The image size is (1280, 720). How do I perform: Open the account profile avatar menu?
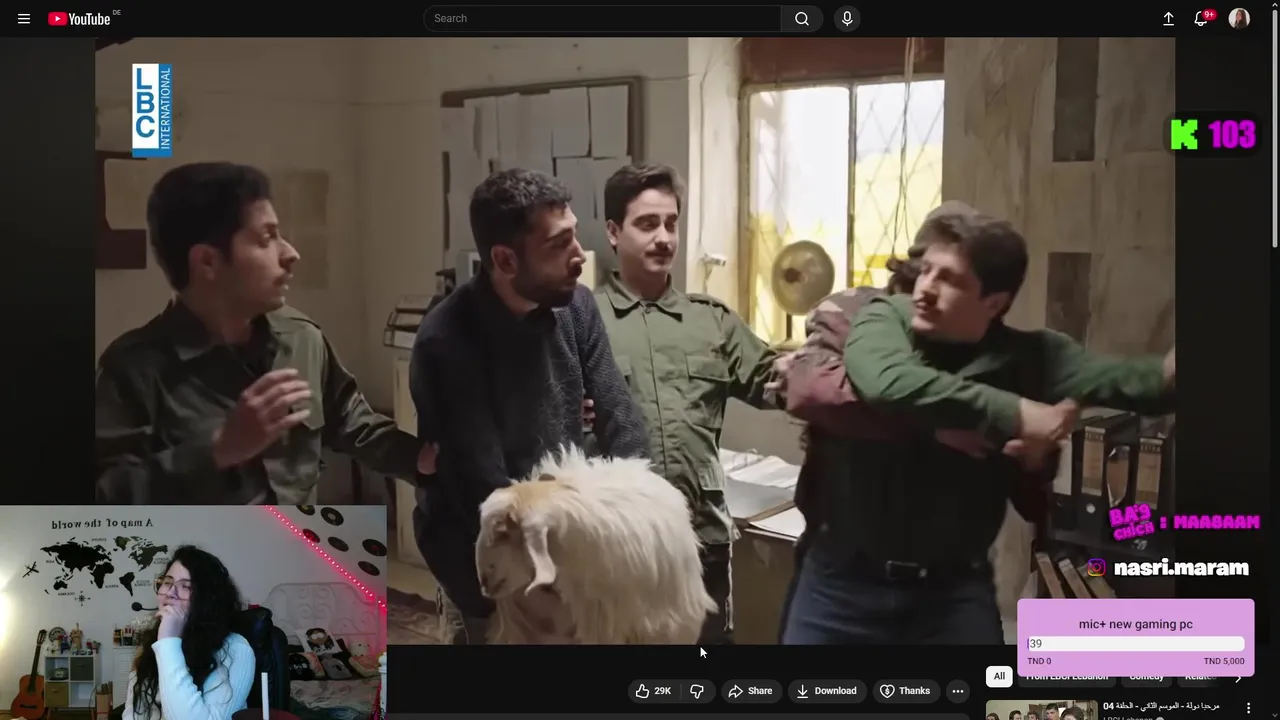pyautogui.click(x=1239, y=18)
